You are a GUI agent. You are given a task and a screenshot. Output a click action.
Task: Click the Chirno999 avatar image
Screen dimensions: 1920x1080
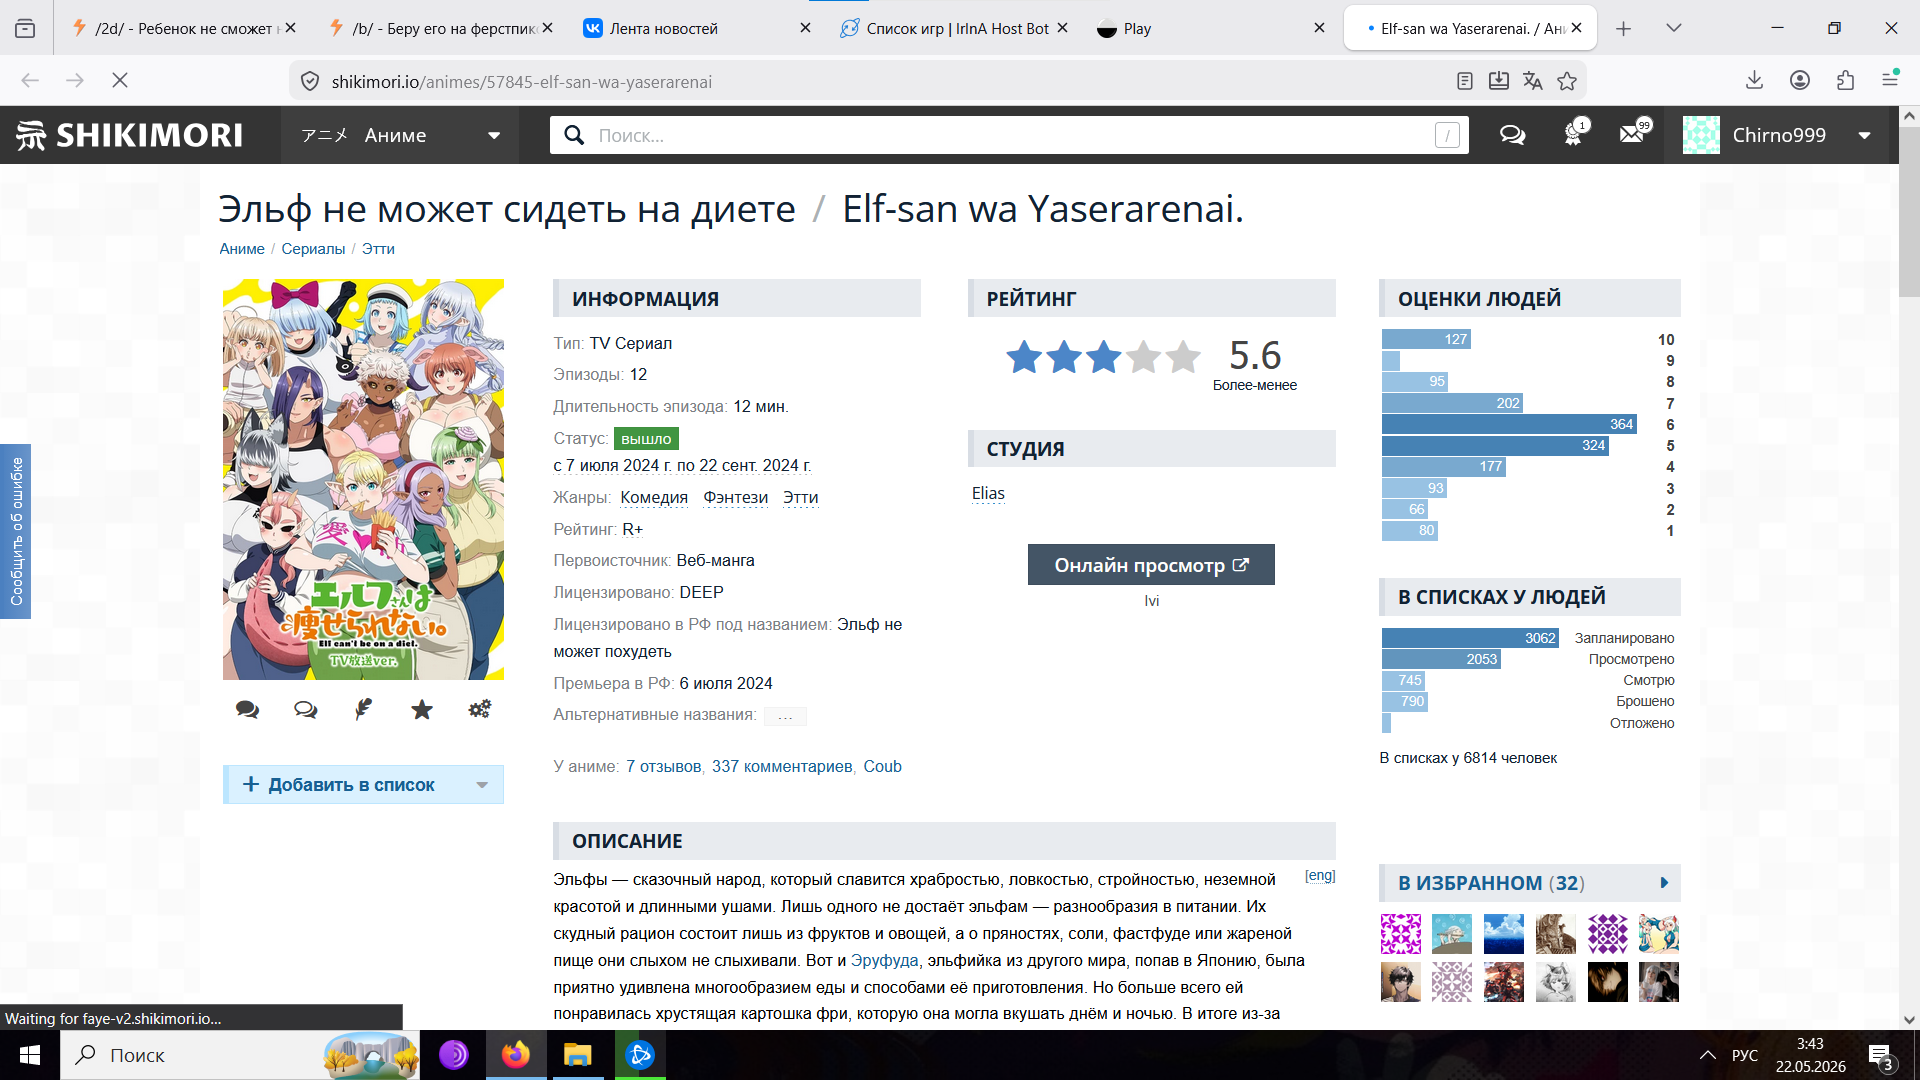(1701, 135)
